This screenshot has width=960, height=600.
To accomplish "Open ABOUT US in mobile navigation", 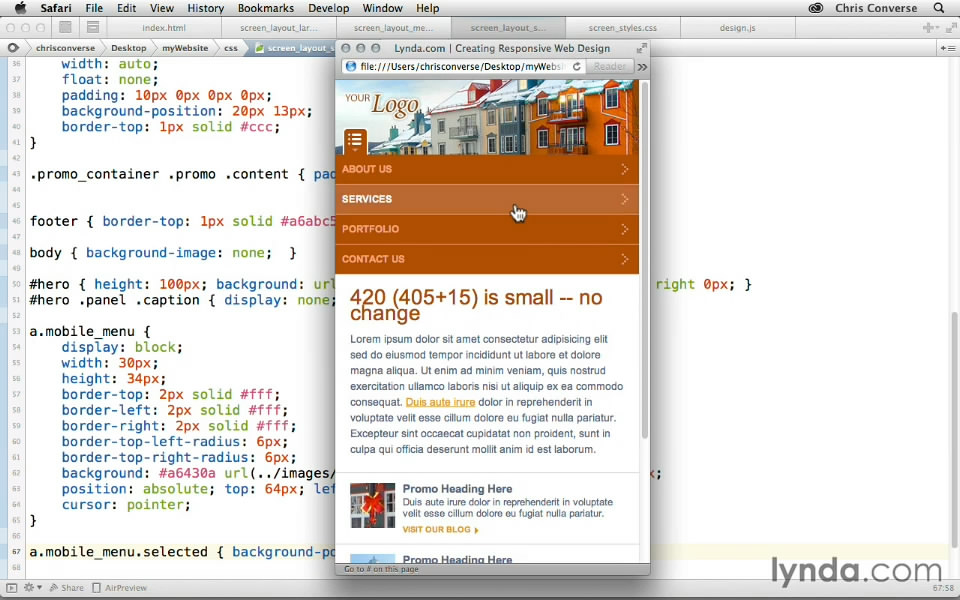I will click(x=487, y=169).
